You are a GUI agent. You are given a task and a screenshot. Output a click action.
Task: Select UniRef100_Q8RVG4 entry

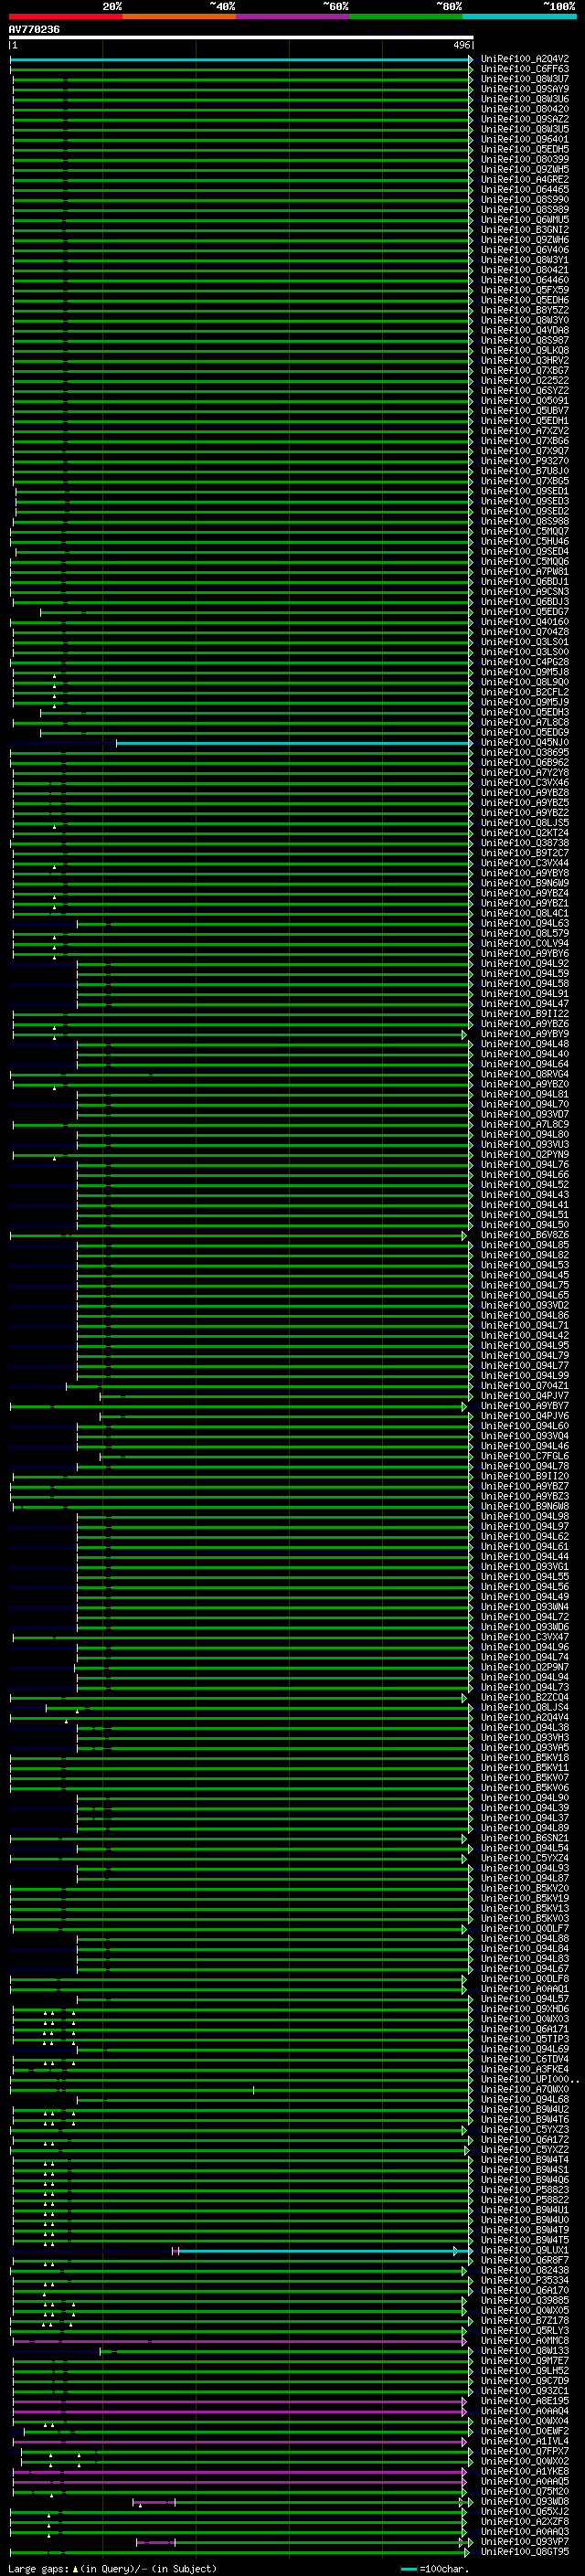click(x=525, y=1074)
